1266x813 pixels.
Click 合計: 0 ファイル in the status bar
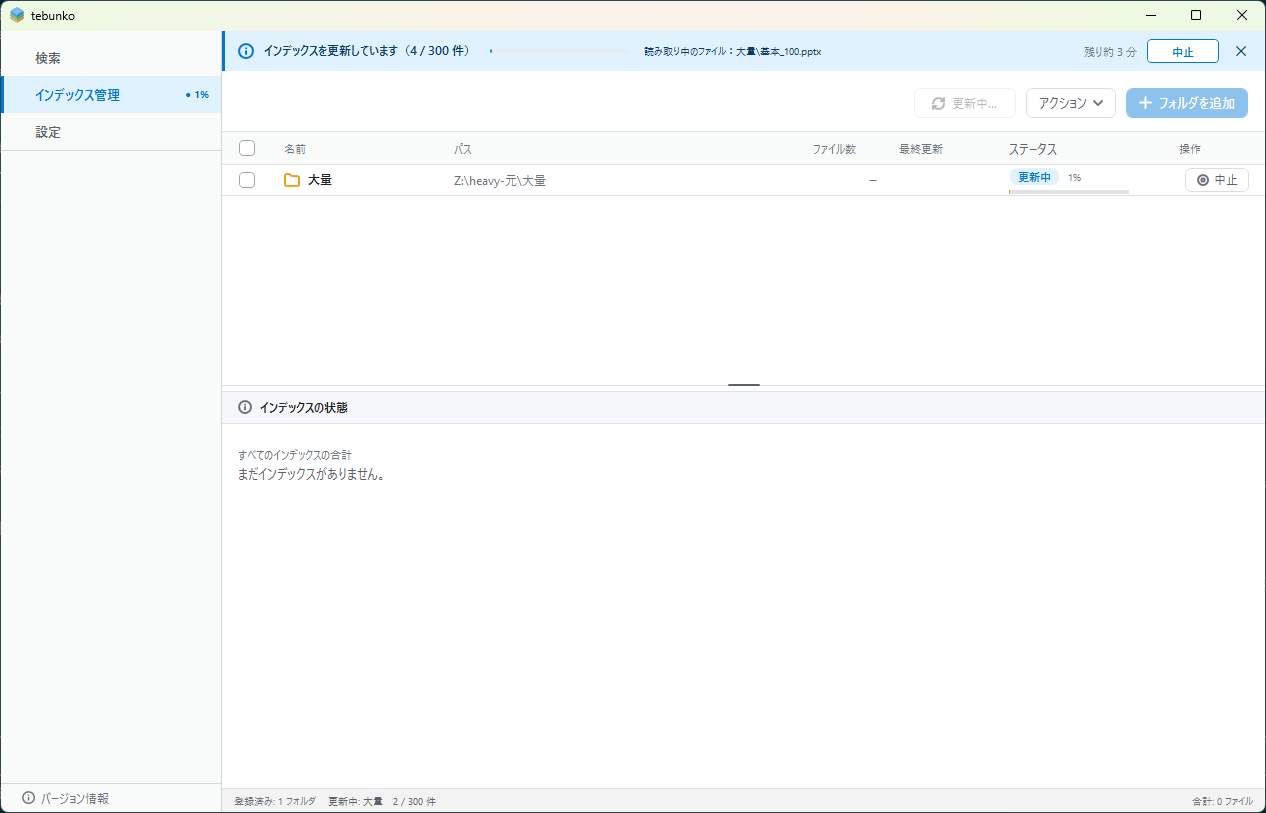[x=1222, y=801]
